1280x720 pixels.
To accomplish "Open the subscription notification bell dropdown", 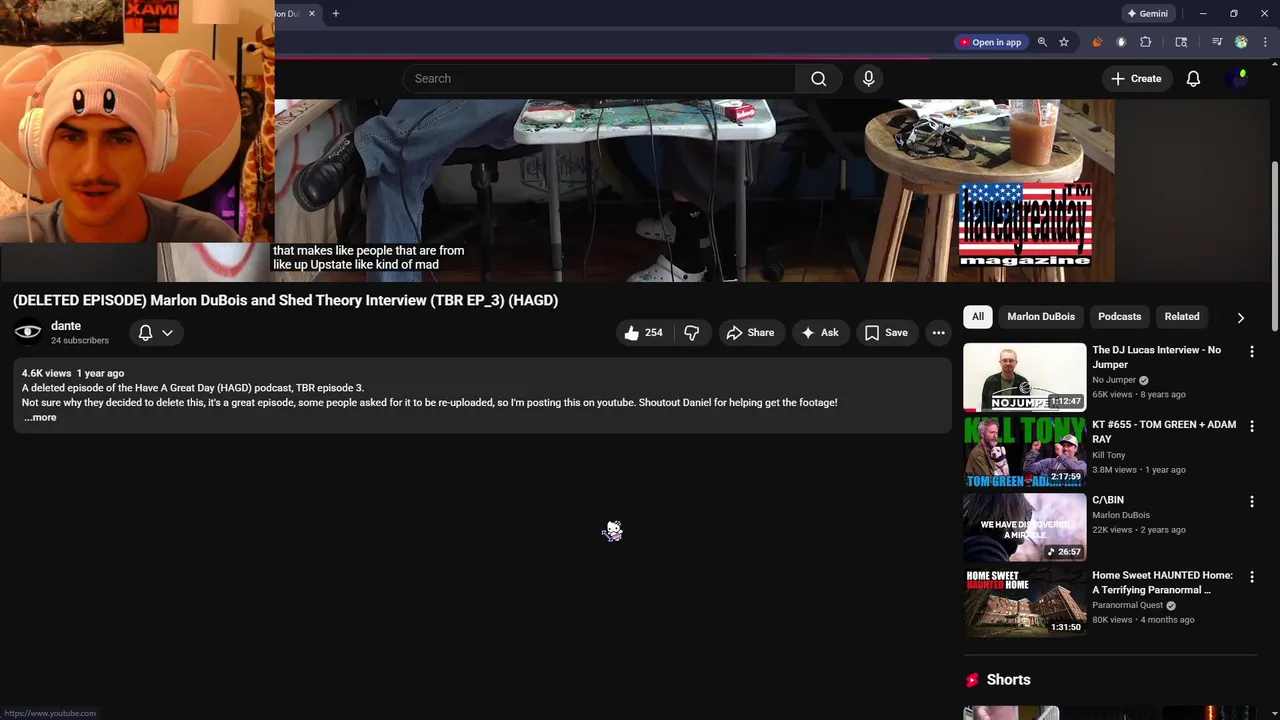I will pos(155,333).
